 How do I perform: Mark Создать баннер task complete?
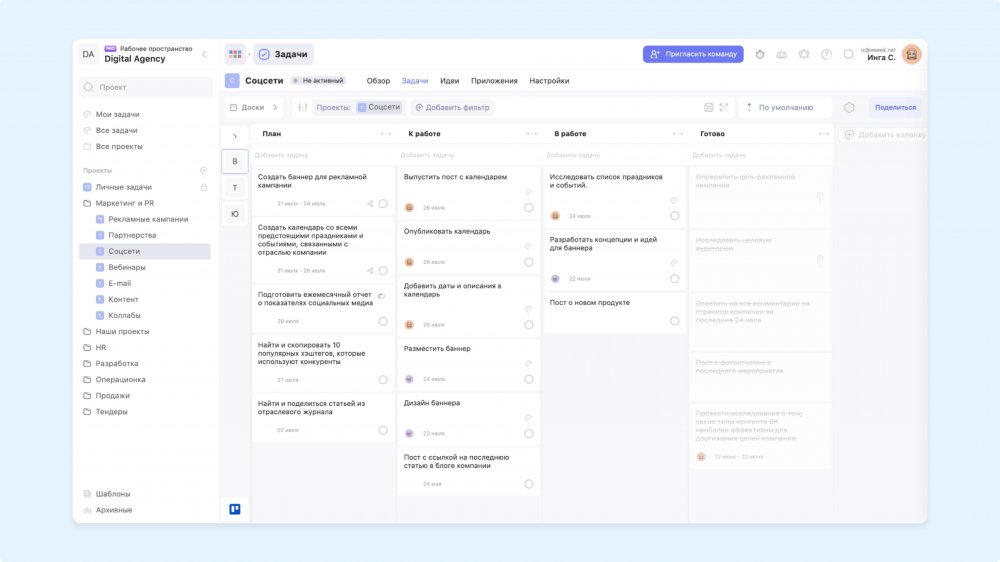pyautogui.click(x=383, y=203)
